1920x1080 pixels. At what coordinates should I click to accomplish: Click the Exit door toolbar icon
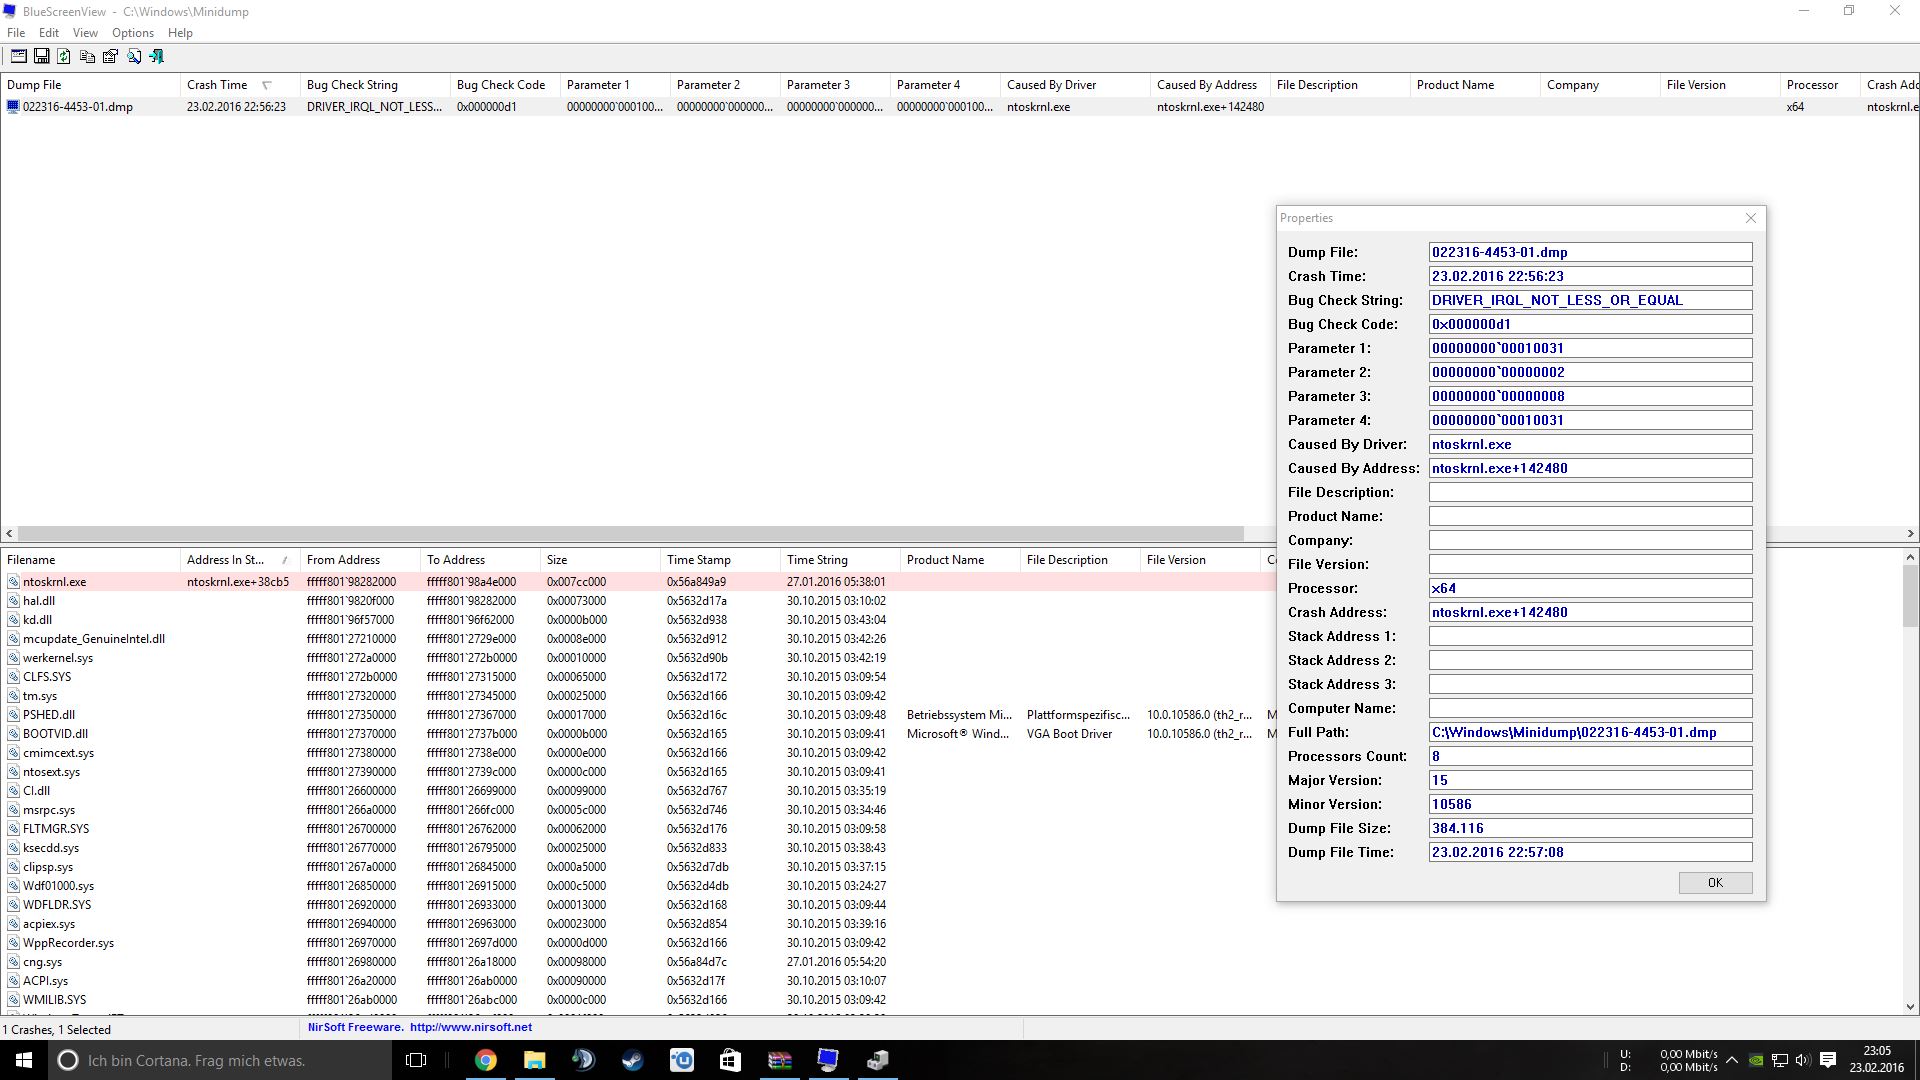coord(156,57)
